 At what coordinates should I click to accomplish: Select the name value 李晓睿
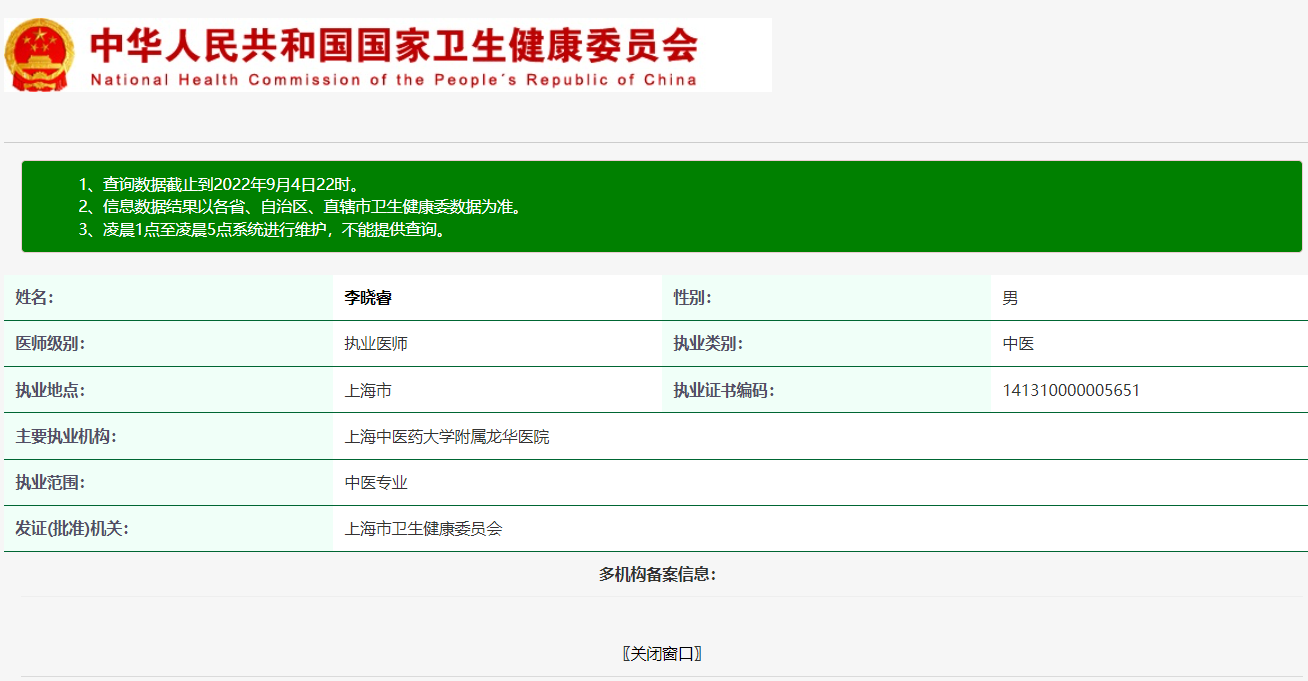(x=368, y=298)
